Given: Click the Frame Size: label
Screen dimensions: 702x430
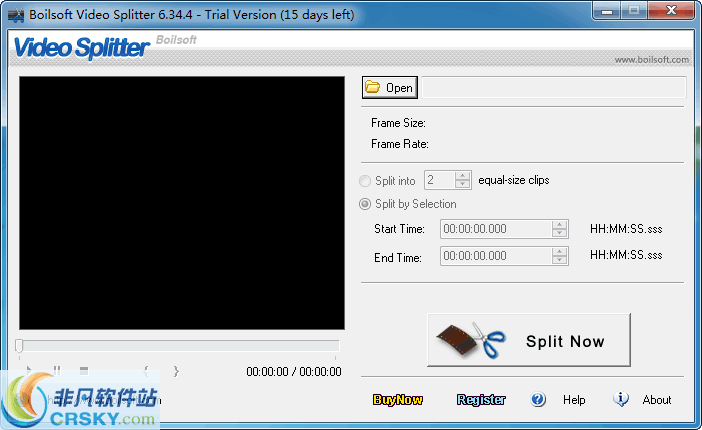Looking at the screenshot, I should (398, 123).
